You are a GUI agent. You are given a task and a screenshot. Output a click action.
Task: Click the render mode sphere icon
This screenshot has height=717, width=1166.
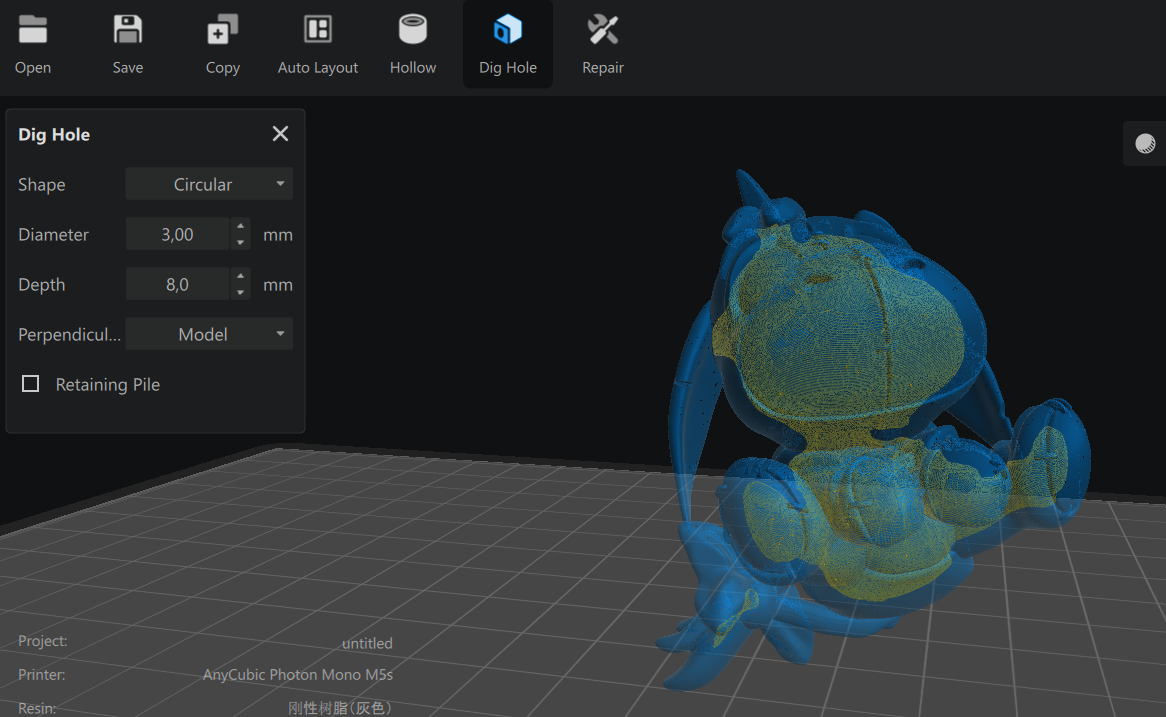[x=1145, y=144]
